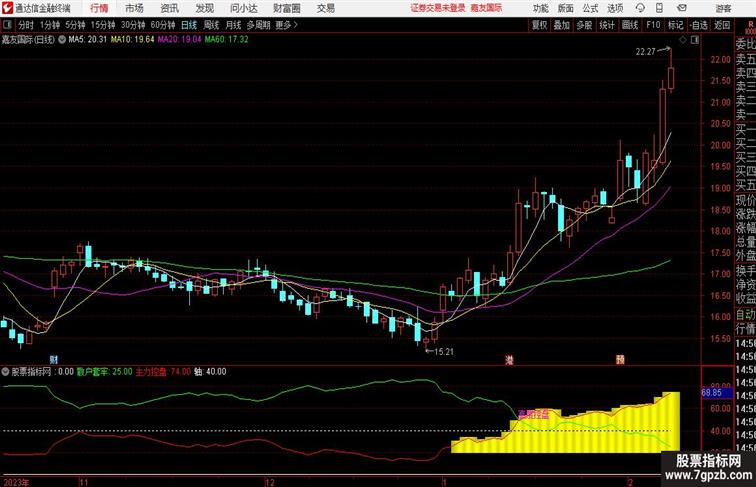Click the 预 event marker below chart
756x487 pixels.
[620, 360]
